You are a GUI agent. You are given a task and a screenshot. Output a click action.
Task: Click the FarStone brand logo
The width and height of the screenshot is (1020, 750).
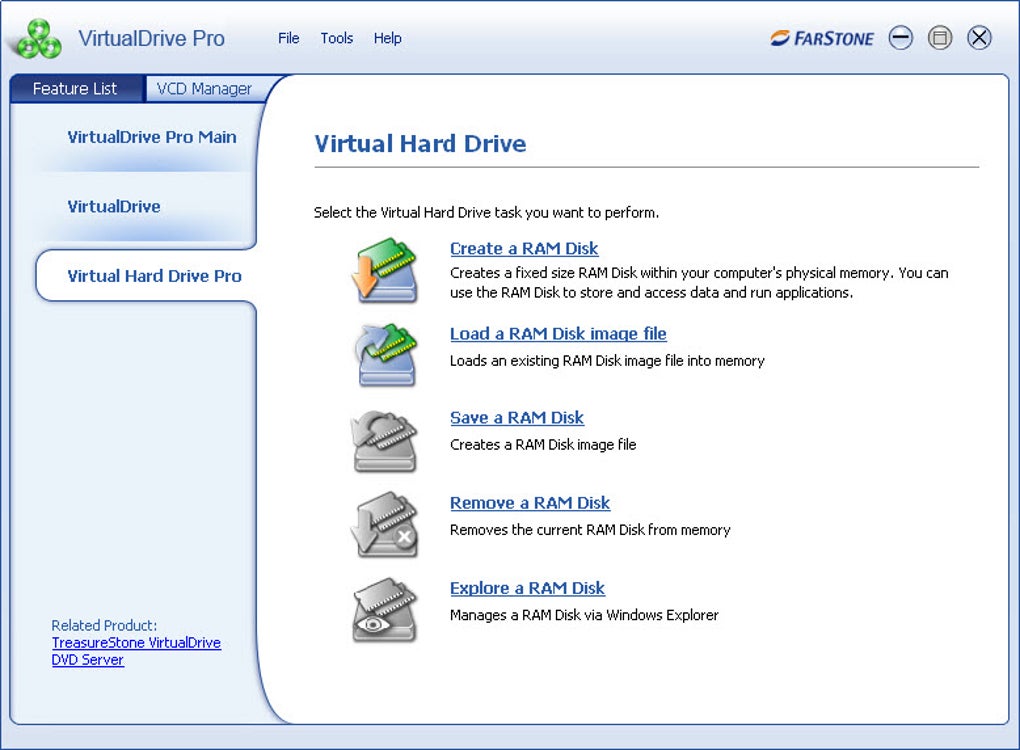822,38
